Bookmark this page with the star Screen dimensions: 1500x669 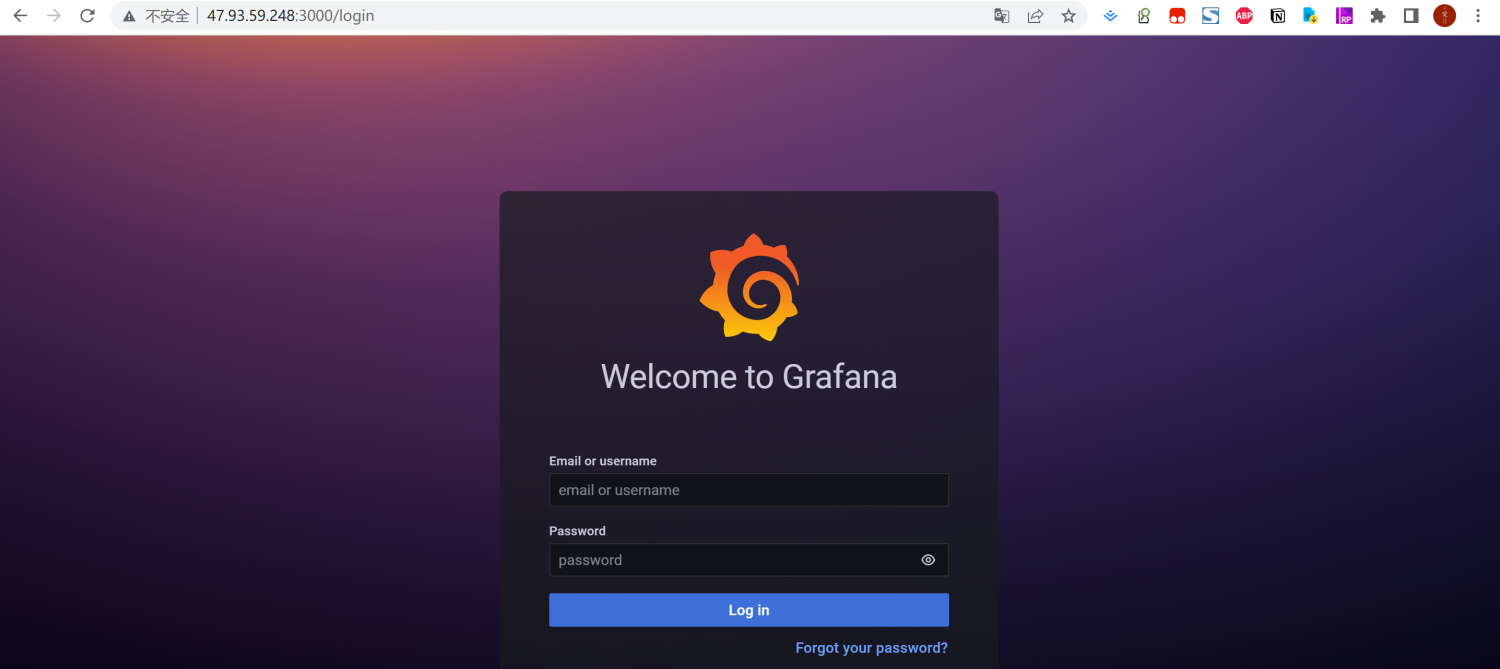(1068, 16)
